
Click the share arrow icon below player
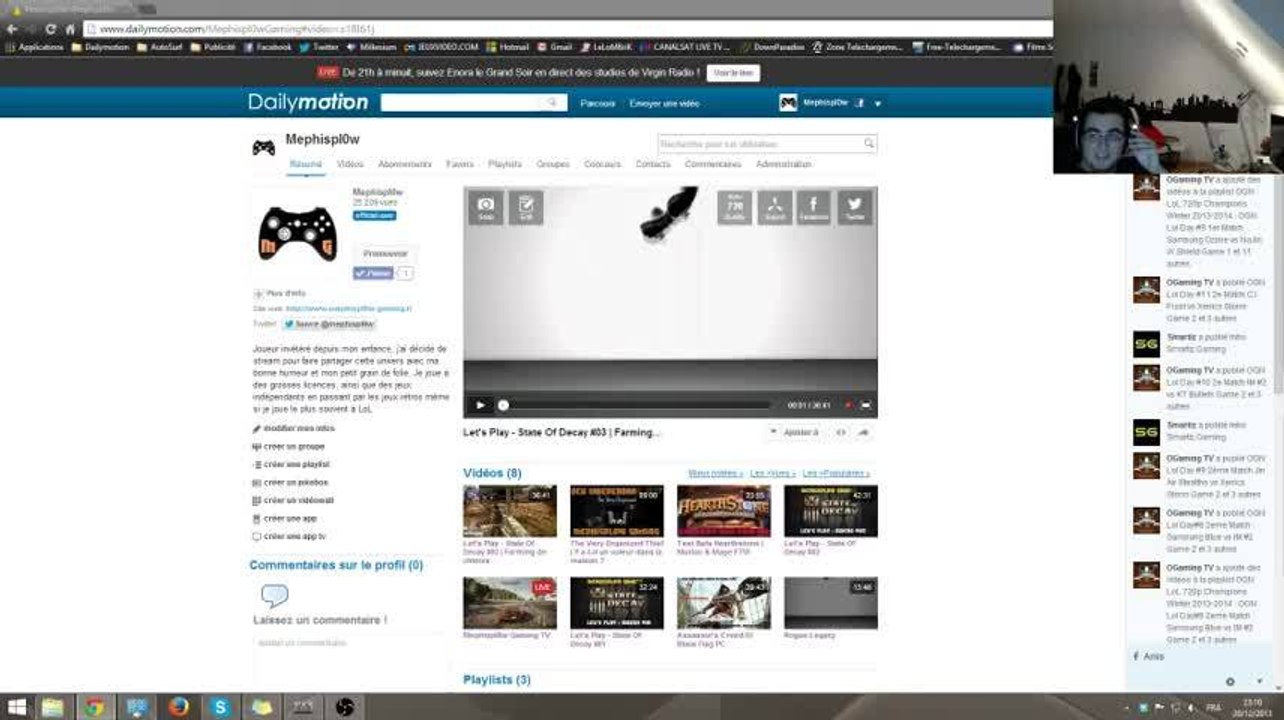click(x=864, y=432)
